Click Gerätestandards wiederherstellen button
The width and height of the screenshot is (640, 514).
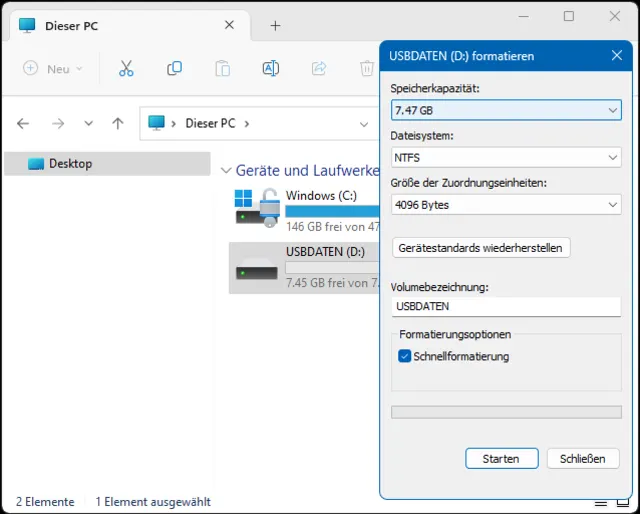[x=480, y=247]
